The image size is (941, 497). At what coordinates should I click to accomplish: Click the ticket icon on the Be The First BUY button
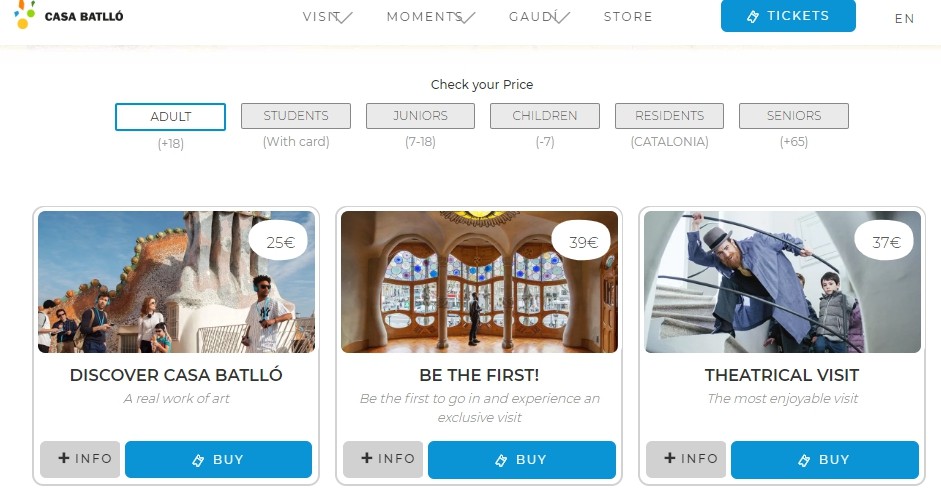tap(501, 460)
